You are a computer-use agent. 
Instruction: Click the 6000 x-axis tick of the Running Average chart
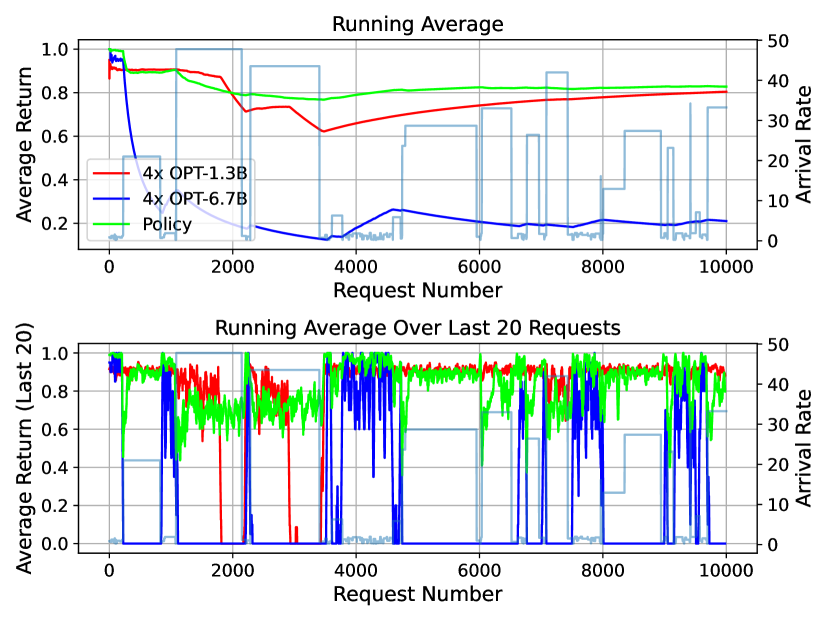(x=479, y=266)
